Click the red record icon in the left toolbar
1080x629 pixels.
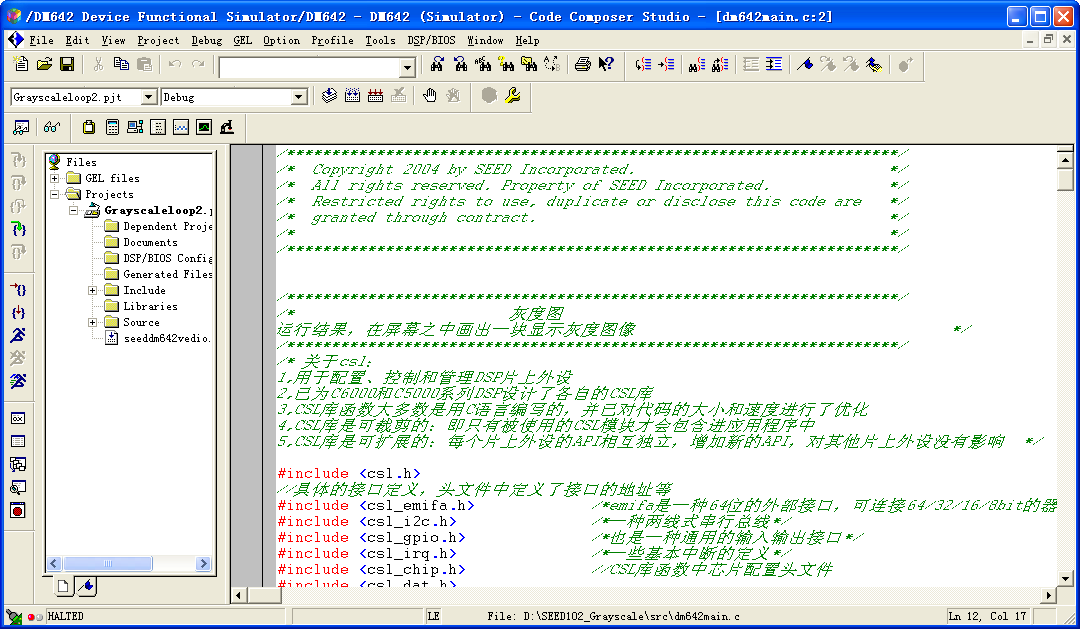click(x=18, y=510)
